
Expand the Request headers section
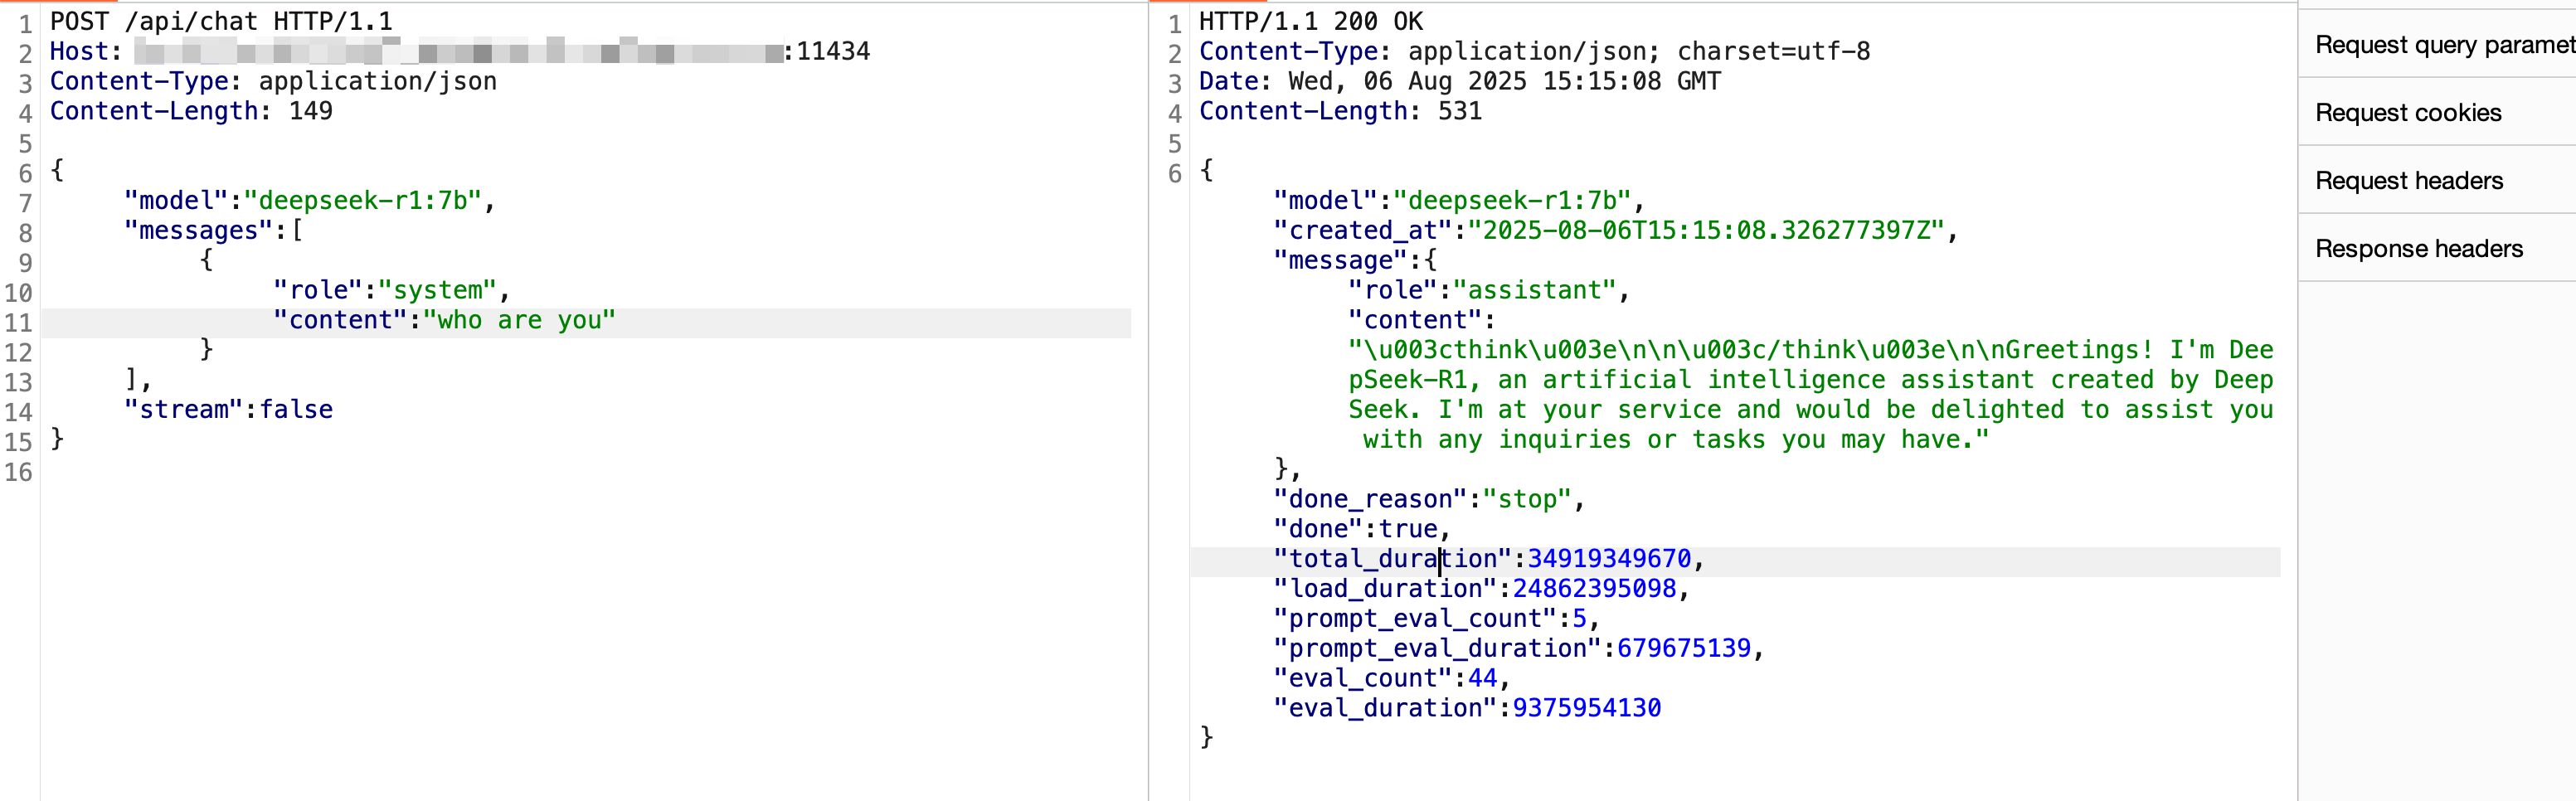click(x=2437, y=180)
